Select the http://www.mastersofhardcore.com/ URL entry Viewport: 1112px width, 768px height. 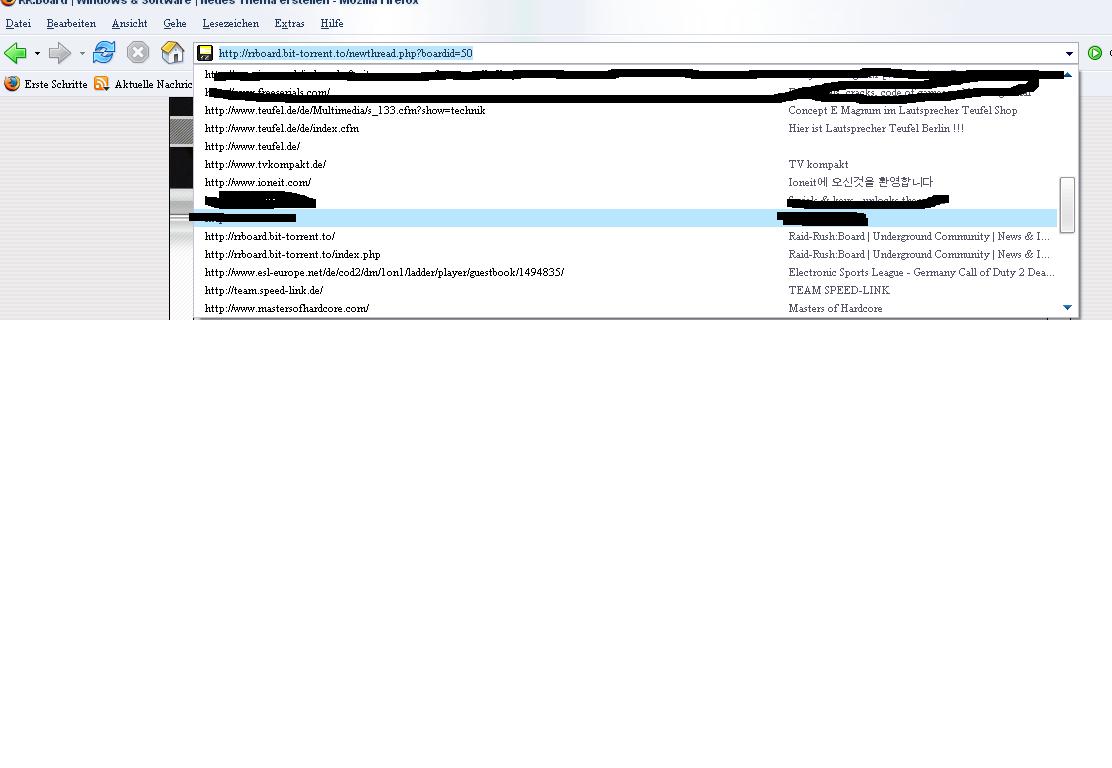[626, 308]
